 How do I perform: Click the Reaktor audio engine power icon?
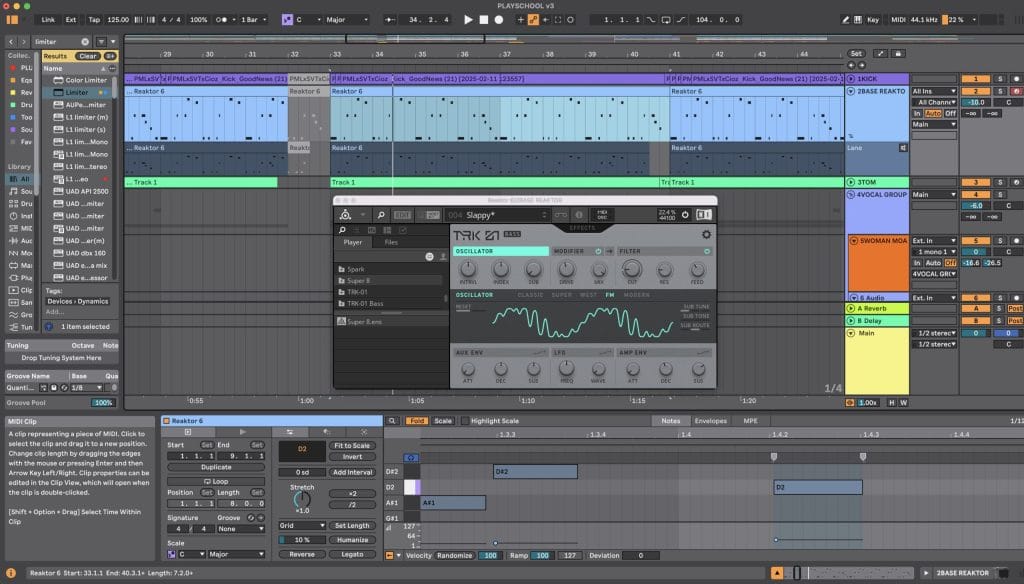[x=685, y=214]
